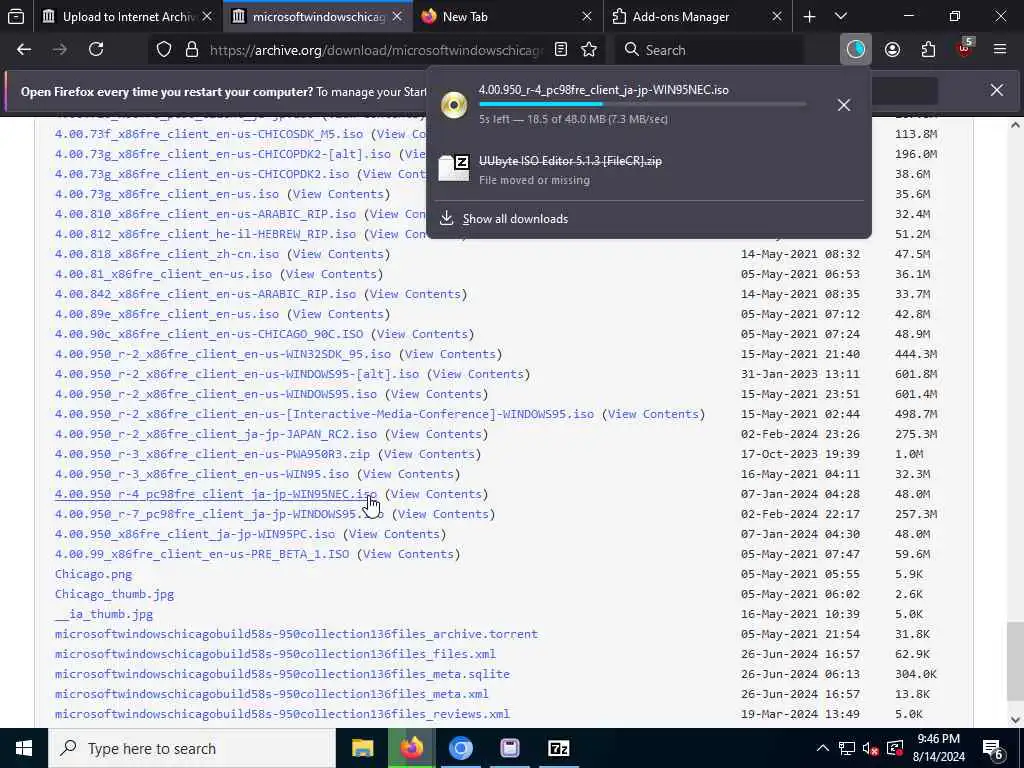Cancel the WIN95NEC.iso download
This screenshot has height=768, width=1024.
pyautogui.click(x=844, y=105)
